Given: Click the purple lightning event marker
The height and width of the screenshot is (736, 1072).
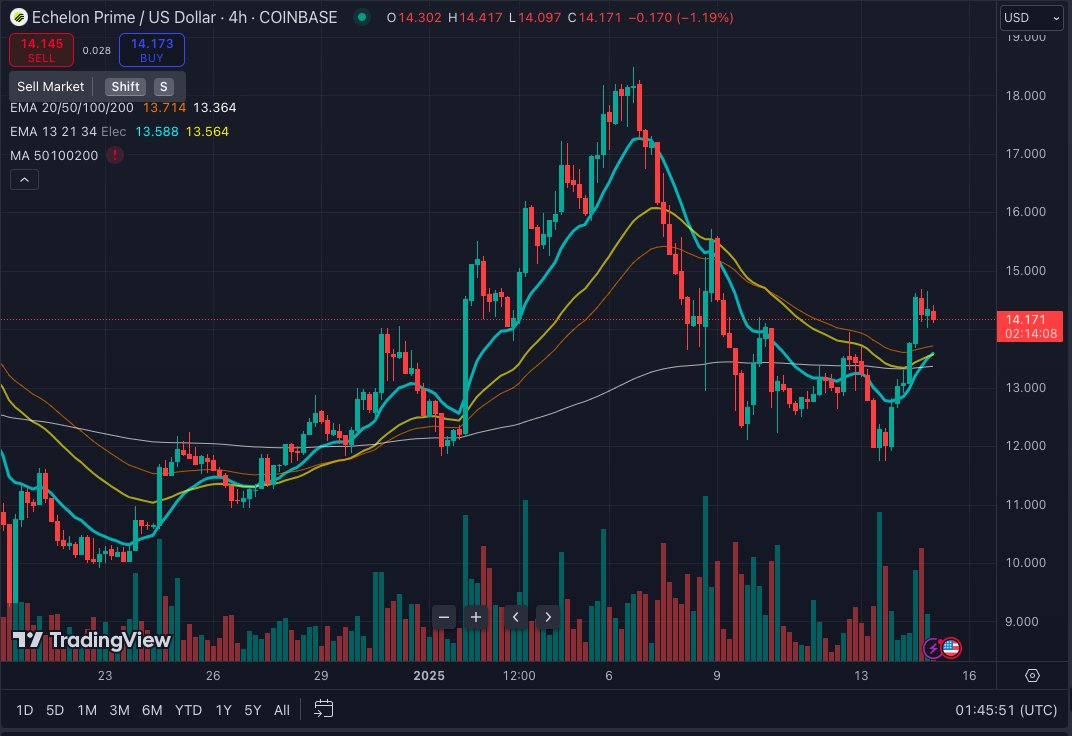Looking at the screenshot, I should tap(933, 647).
